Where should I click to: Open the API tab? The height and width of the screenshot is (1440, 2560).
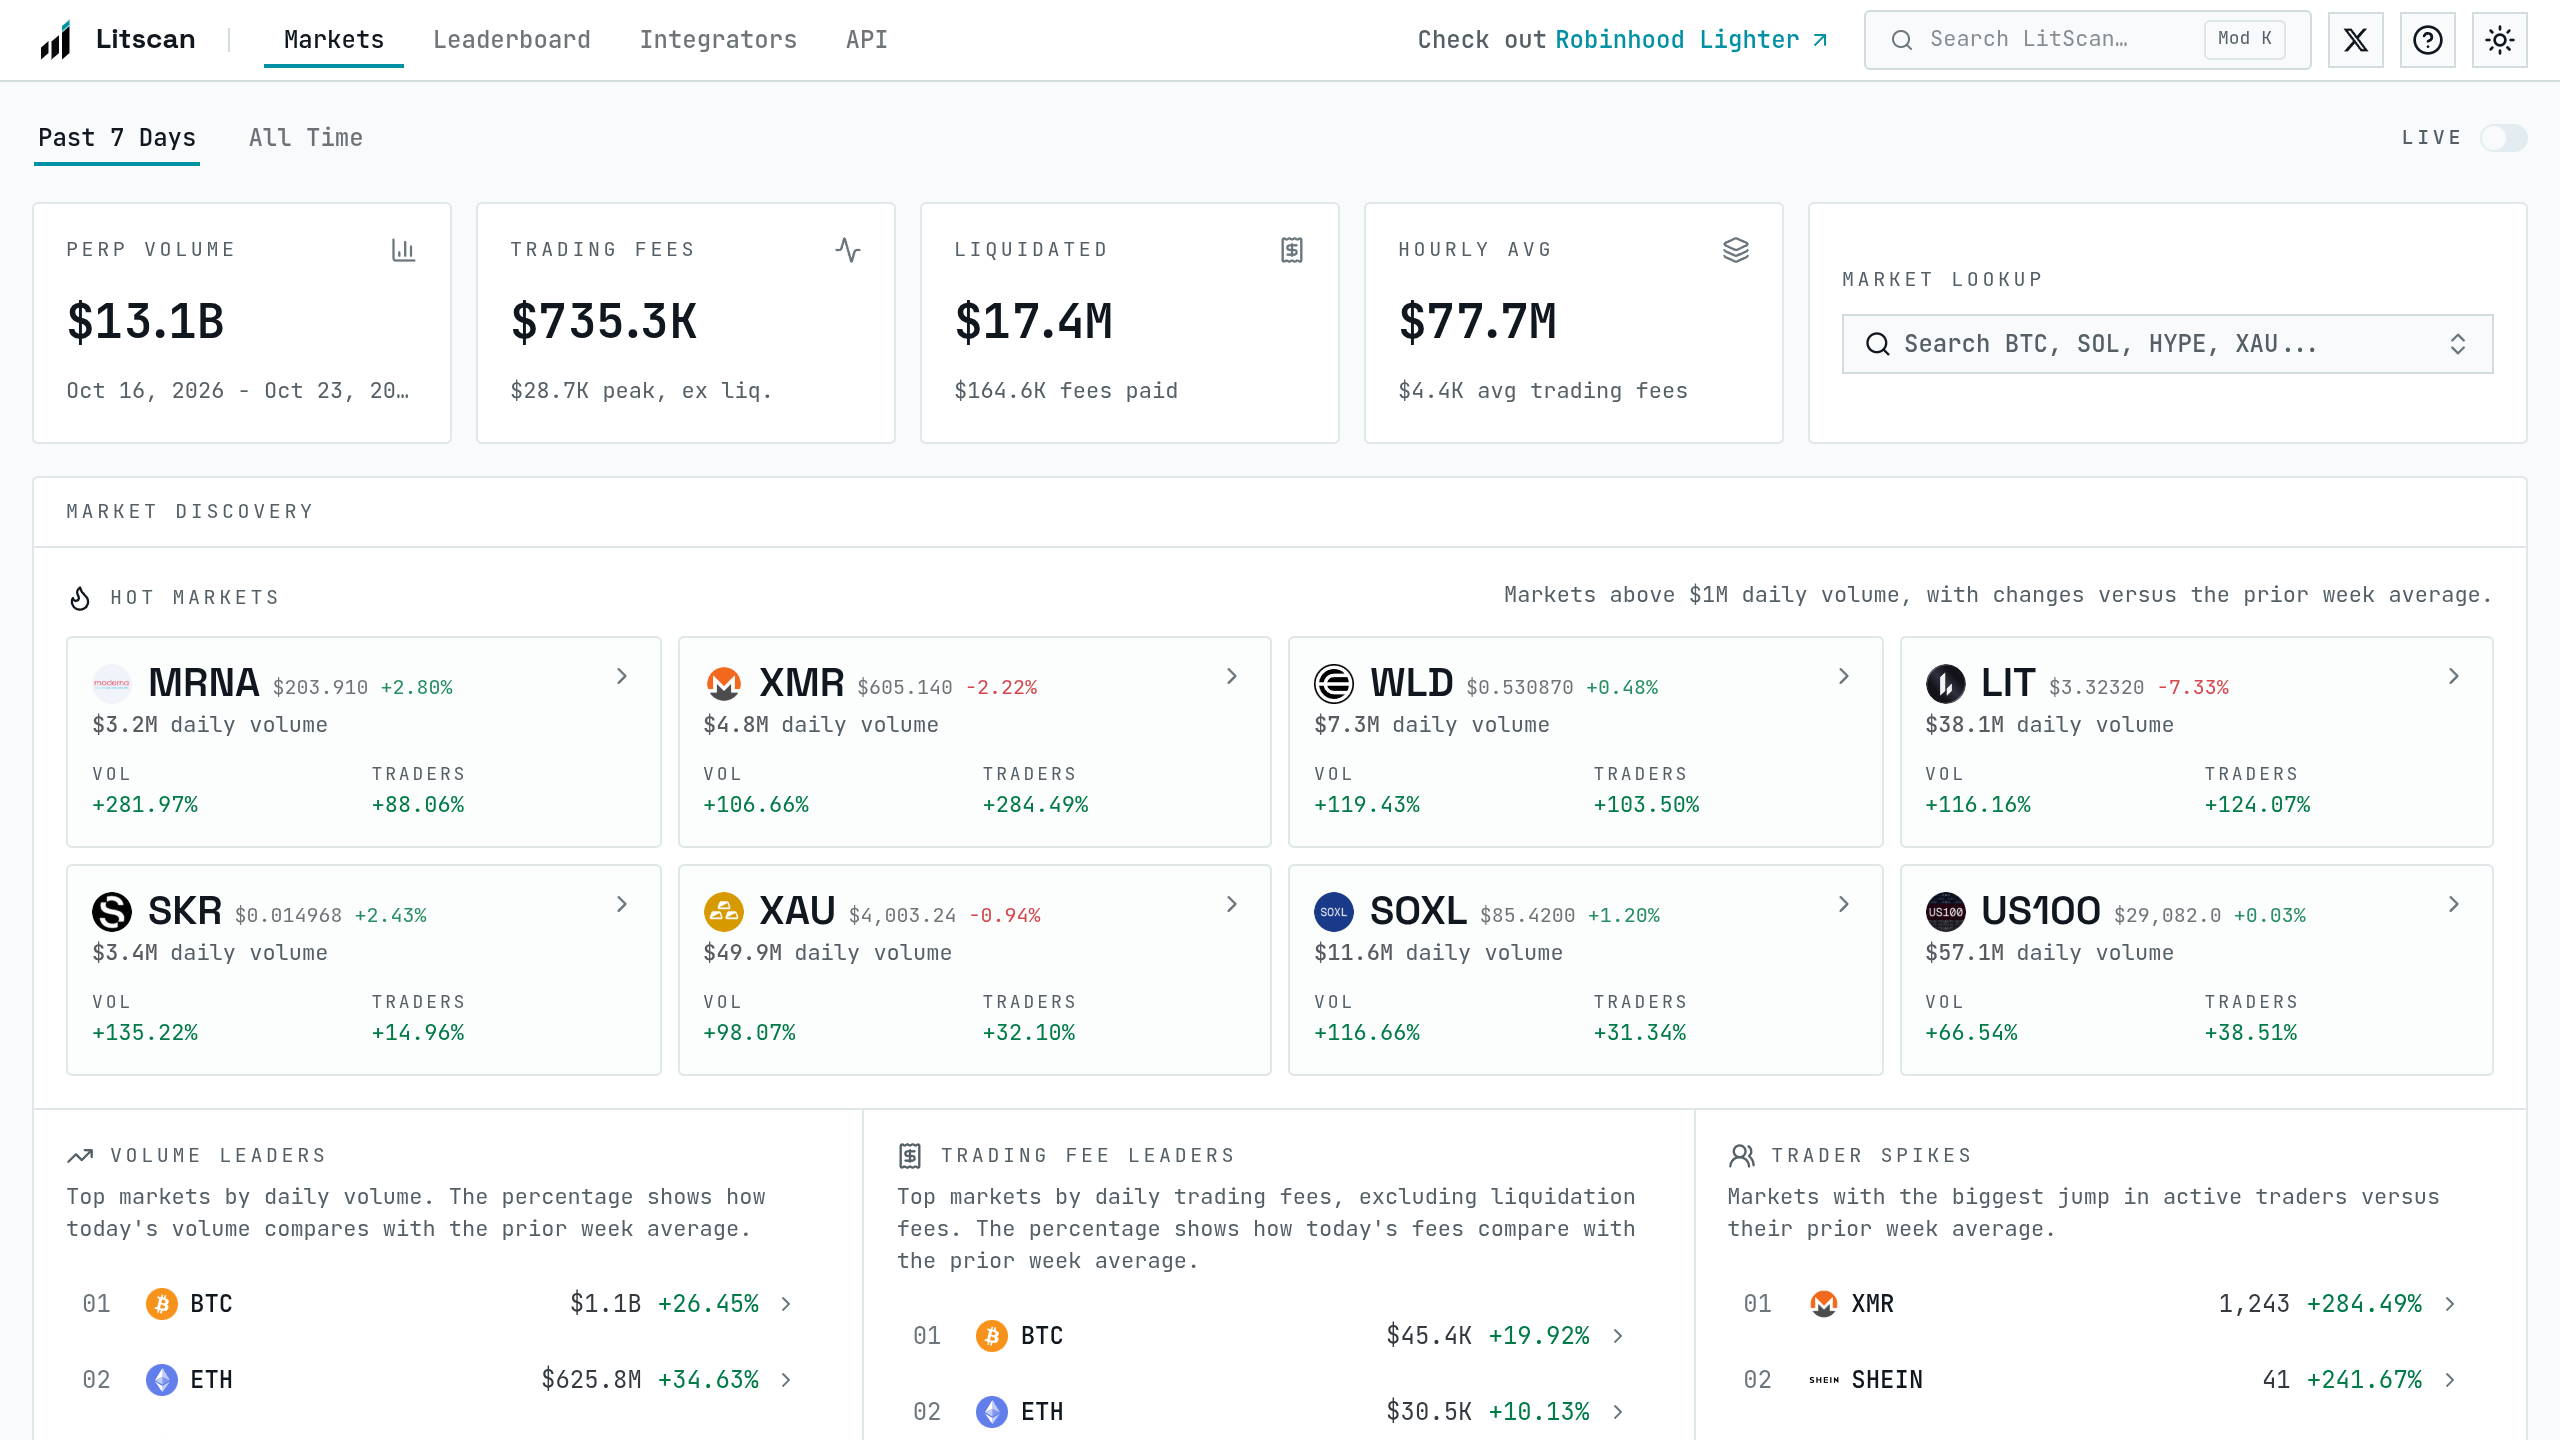[867, 40]
